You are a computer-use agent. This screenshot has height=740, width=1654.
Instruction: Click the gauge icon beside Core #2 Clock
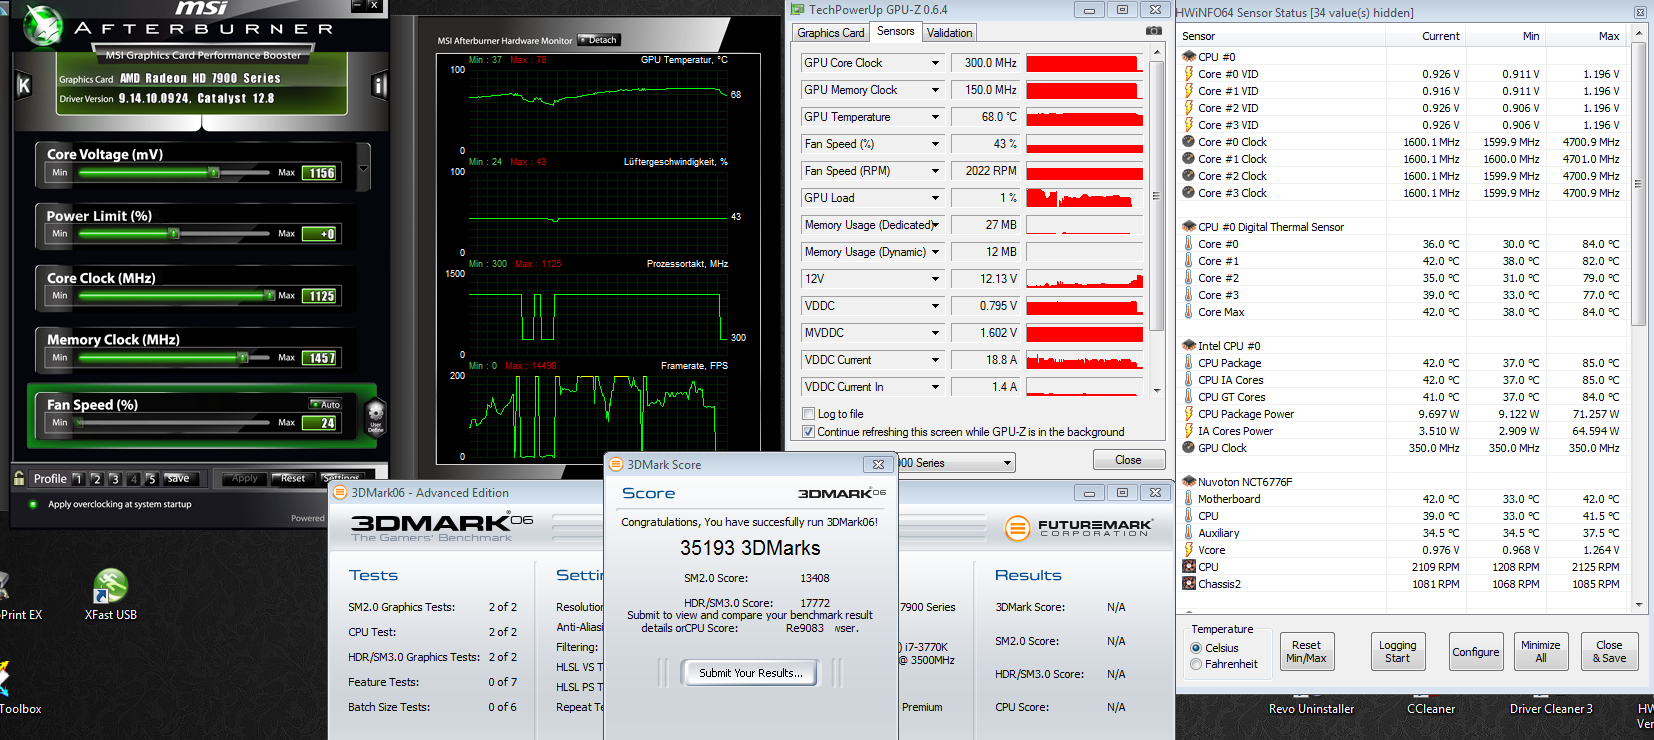(x=1188, y=176)
